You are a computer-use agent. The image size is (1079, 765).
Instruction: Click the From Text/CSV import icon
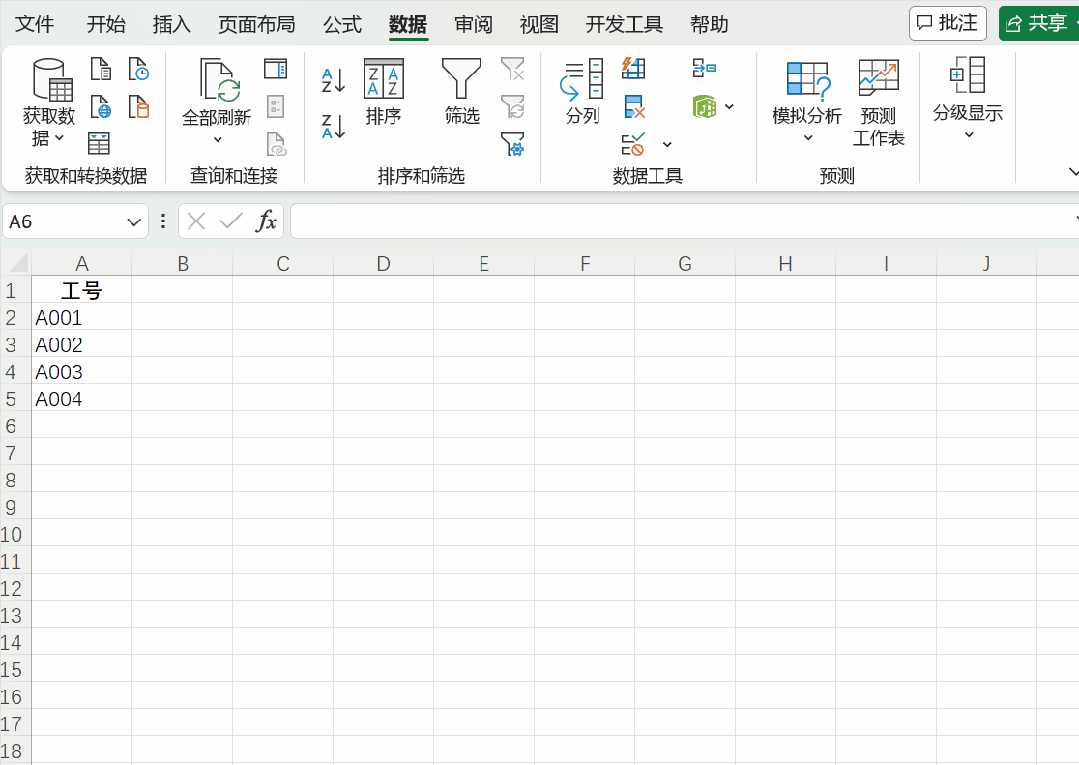coord(100,69)
